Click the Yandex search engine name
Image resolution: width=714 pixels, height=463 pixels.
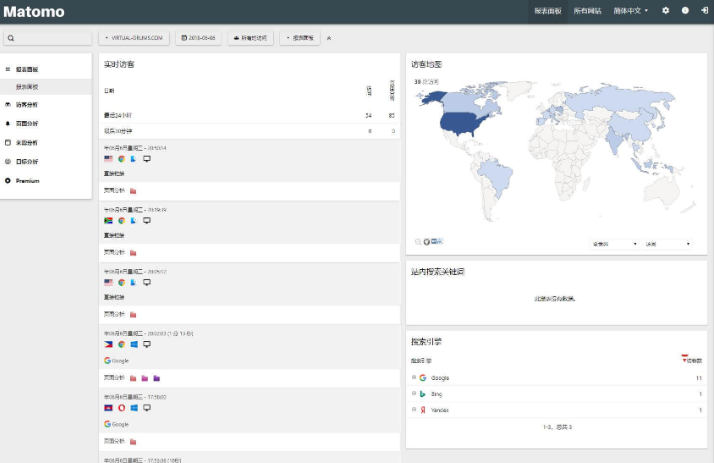[x=440, y=410]
